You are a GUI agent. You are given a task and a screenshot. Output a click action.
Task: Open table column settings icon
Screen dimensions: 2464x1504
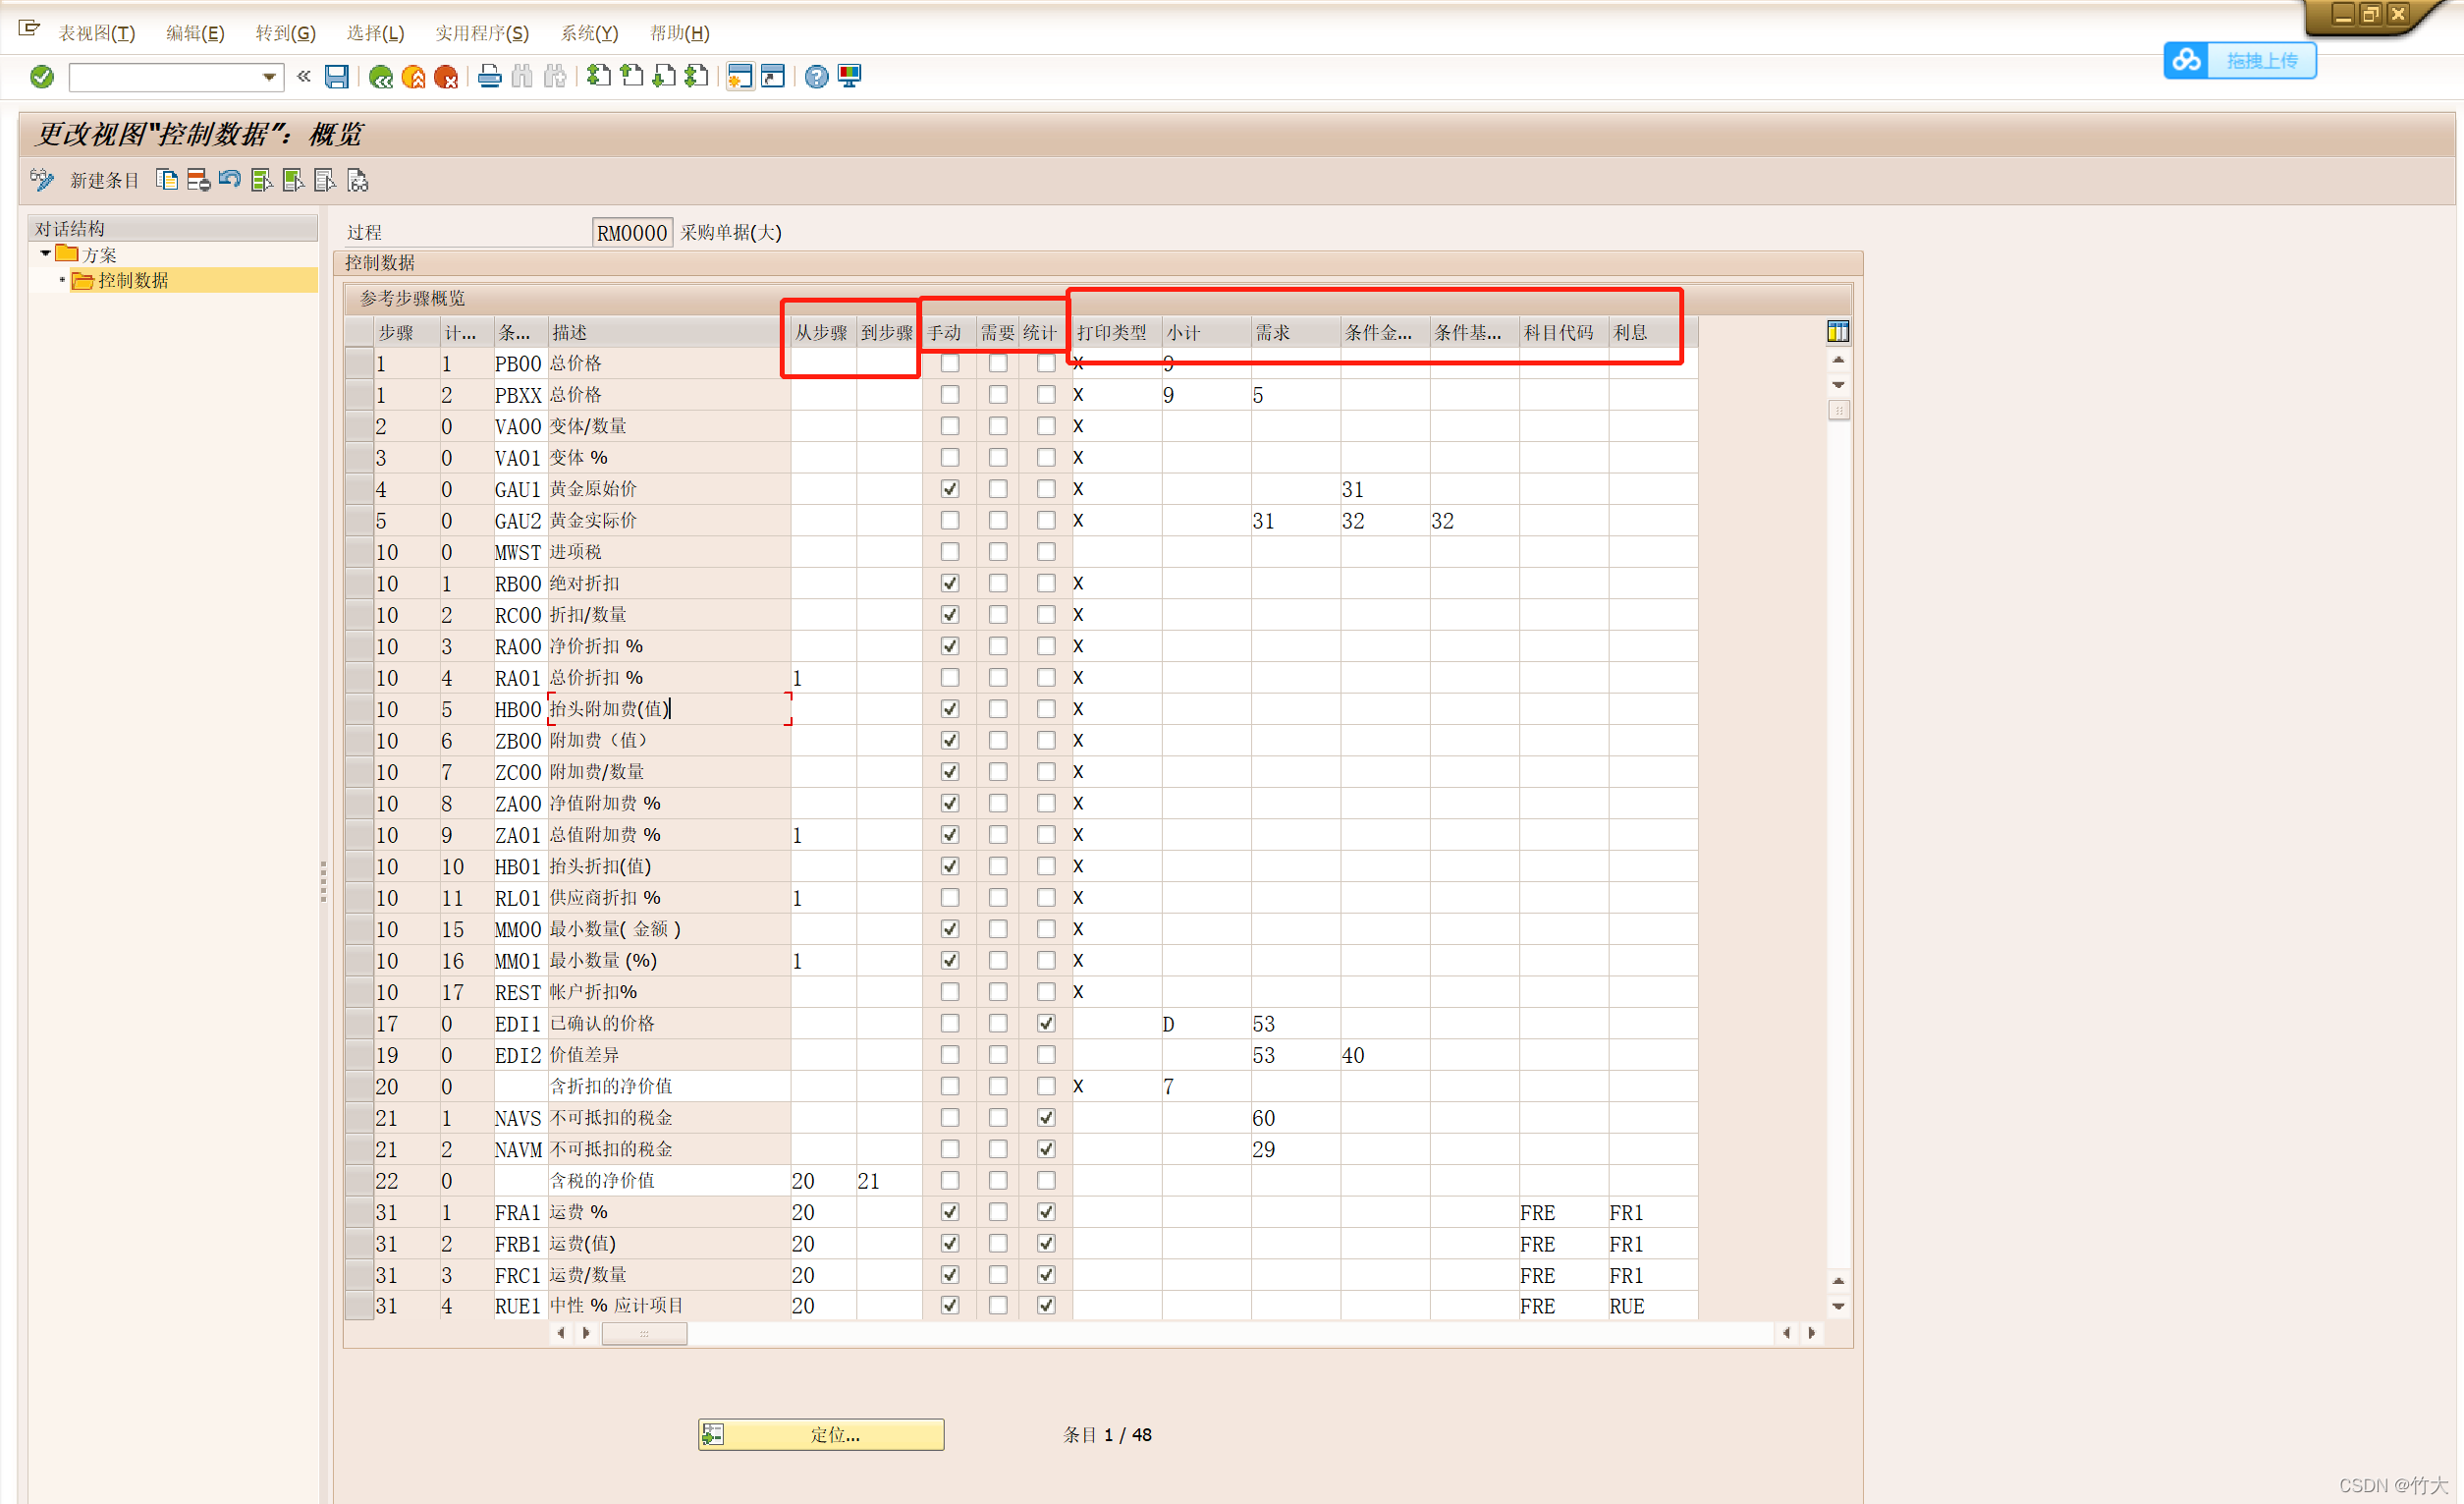tap(1837, 331)
